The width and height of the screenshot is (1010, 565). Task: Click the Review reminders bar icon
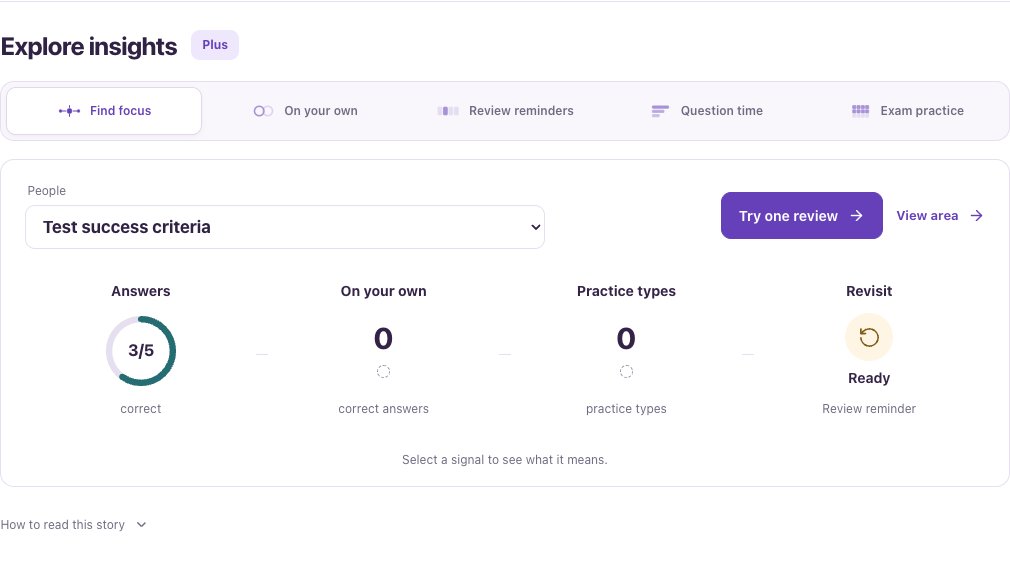448,111
